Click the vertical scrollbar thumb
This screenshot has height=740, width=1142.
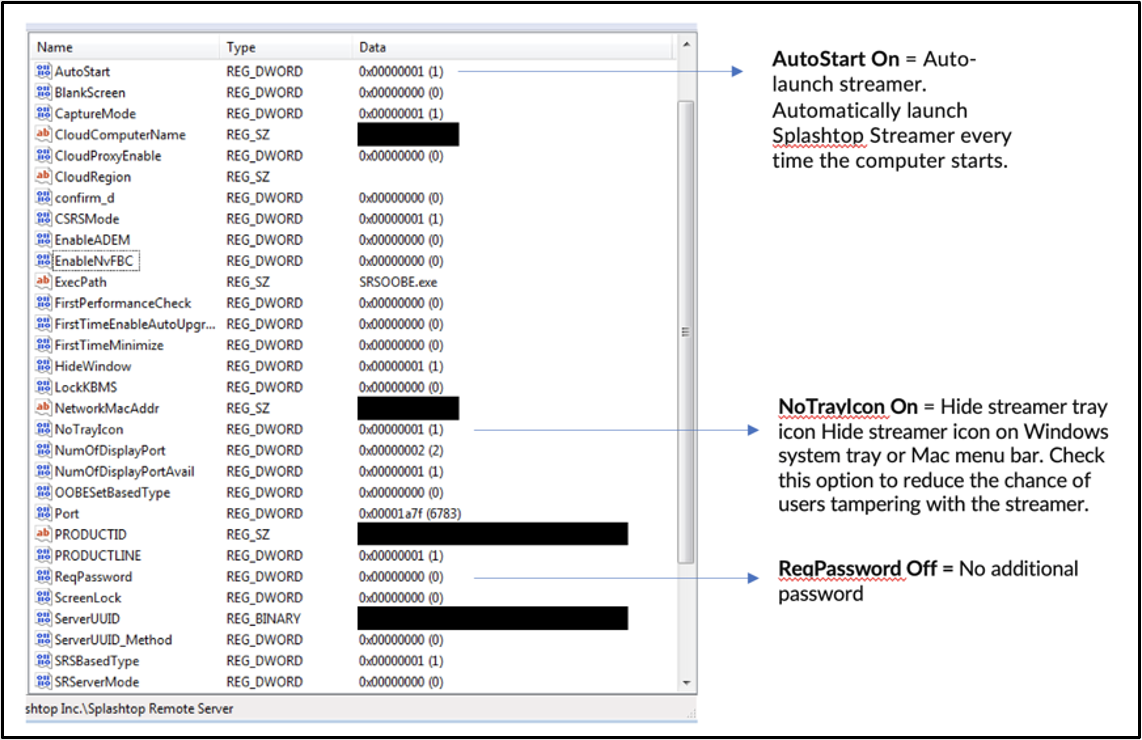[x=686, y=332]
